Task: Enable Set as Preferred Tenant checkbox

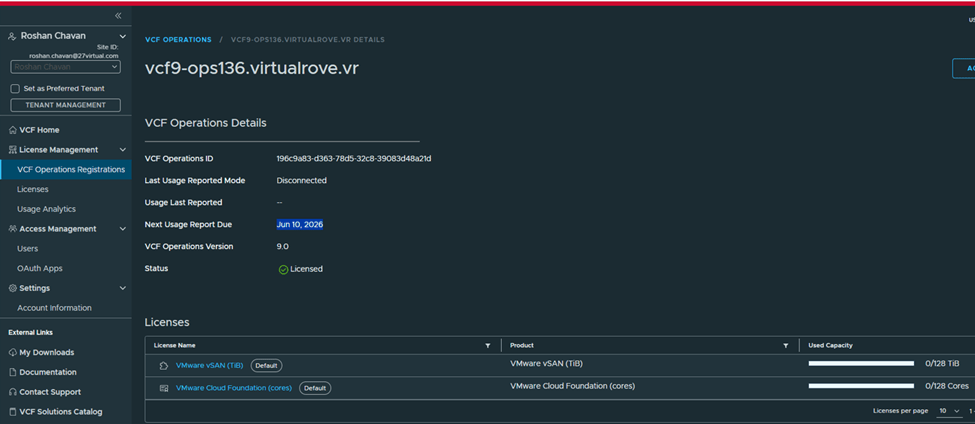Action: tap(15, 89)
